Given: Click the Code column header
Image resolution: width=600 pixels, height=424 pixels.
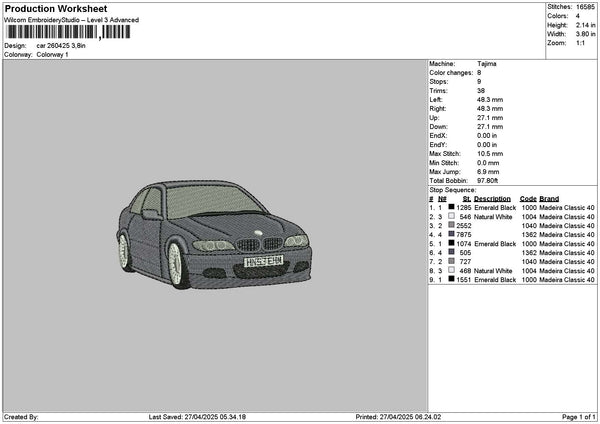Looking at the screenshot, I should tap(528, 198).
